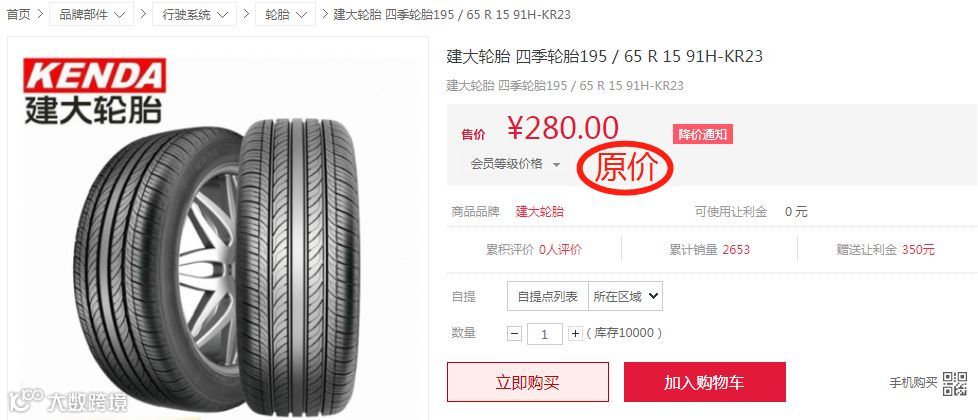Click the 自提点列表 button
This screenshot has width=978, height=420.
(x=548, y=296)
